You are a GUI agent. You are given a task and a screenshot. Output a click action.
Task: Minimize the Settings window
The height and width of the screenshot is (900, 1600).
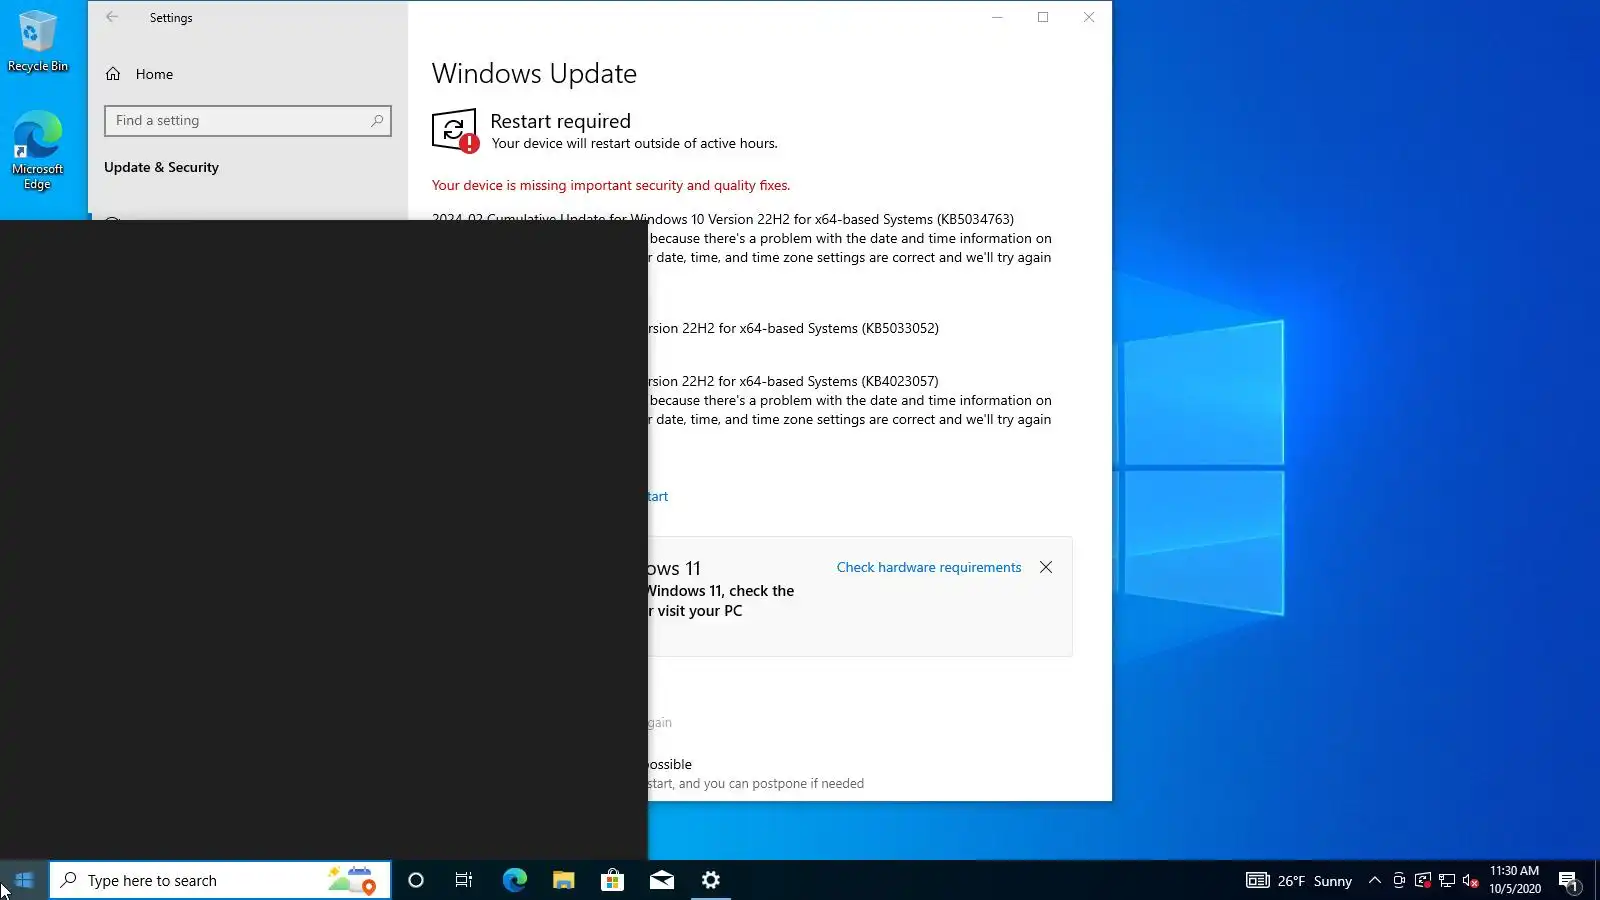tap(997, 17)
